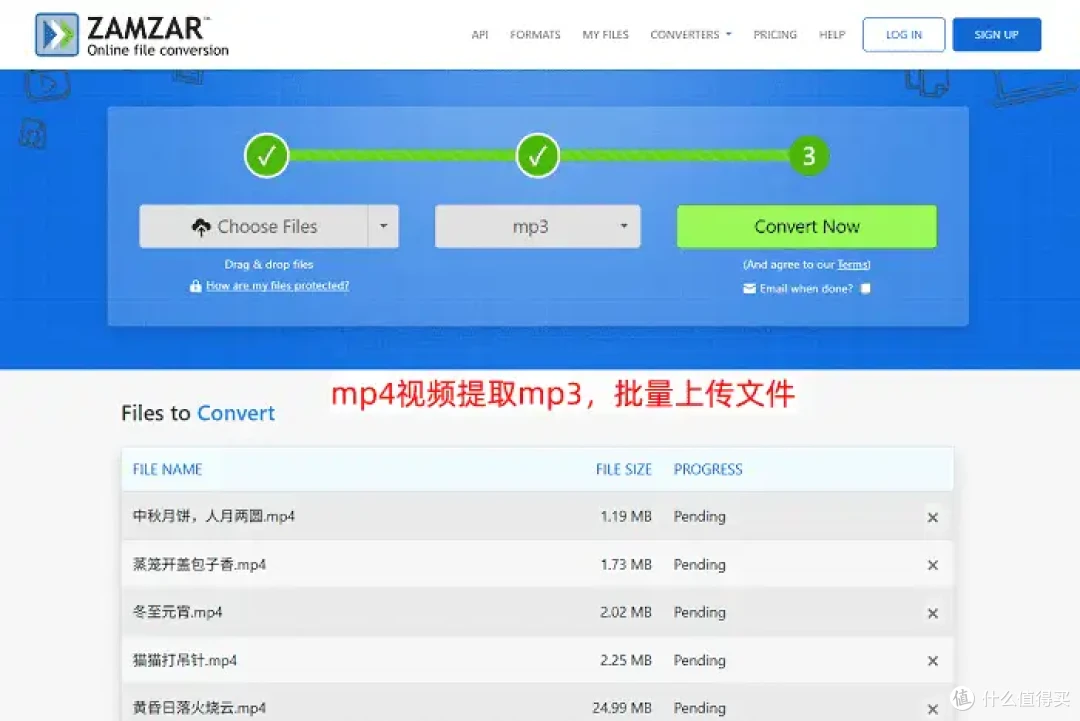Click the 1.73 MB file size cell
This screenshot has width=1080, height=721.
pos(625,564)
